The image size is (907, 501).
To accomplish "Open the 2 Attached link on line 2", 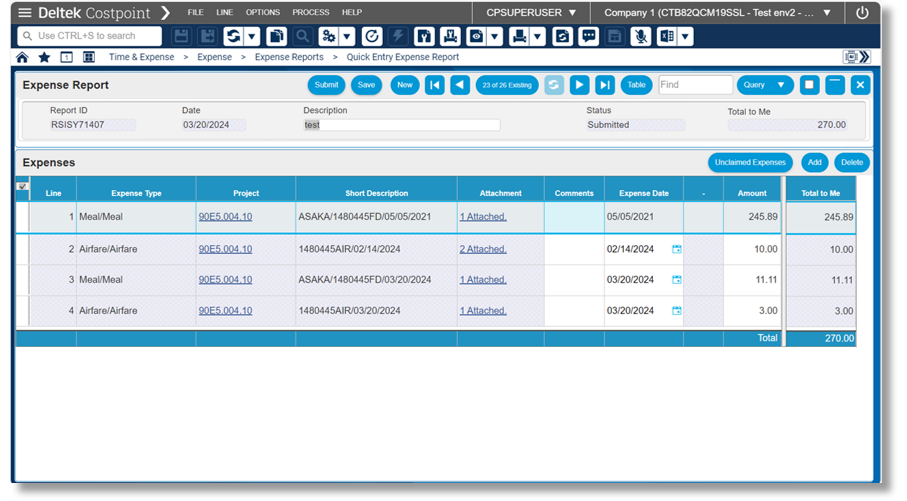I will point(483,249).
